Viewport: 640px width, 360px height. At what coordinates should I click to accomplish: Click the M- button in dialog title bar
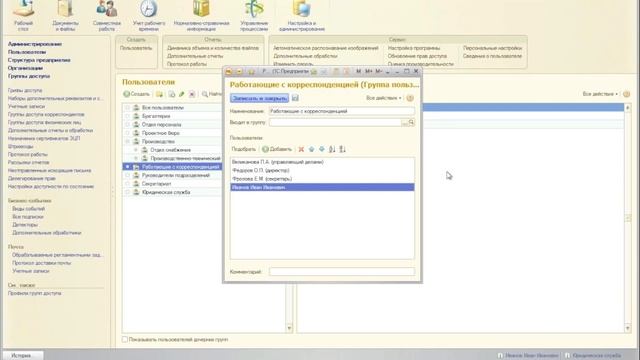pyautogui.click(x=378, y=71)
